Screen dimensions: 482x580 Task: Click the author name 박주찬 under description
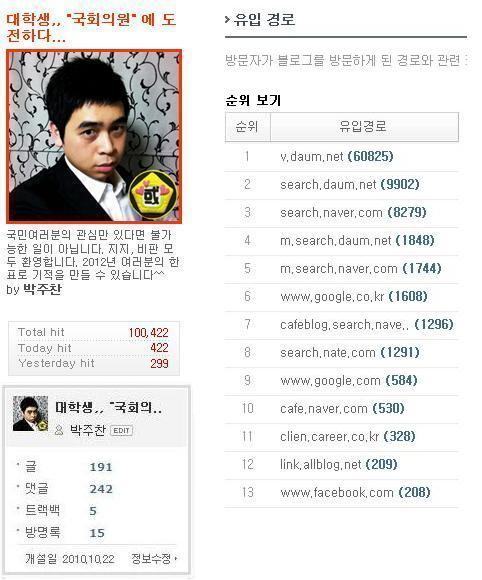42,289
